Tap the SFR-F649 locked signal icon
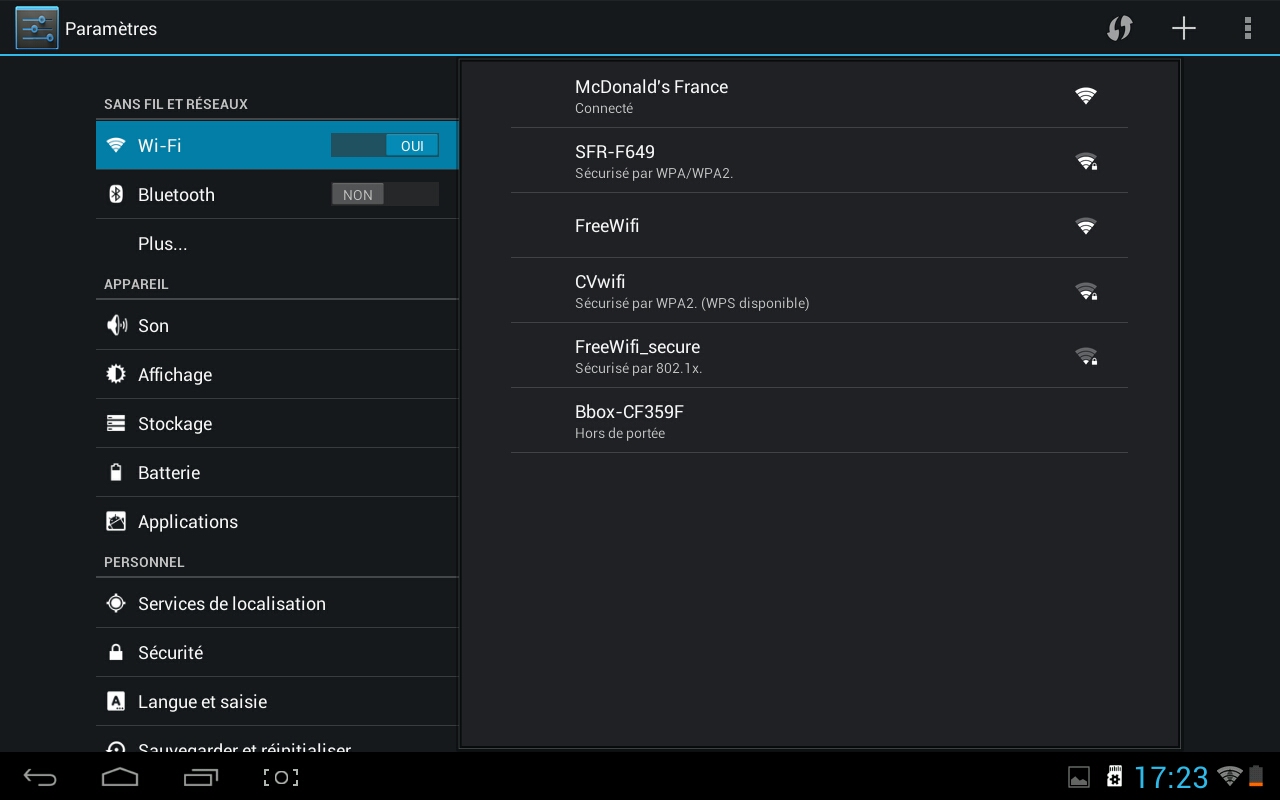The width and height of the screenshot is (1280, 800). click(1086, 160)
